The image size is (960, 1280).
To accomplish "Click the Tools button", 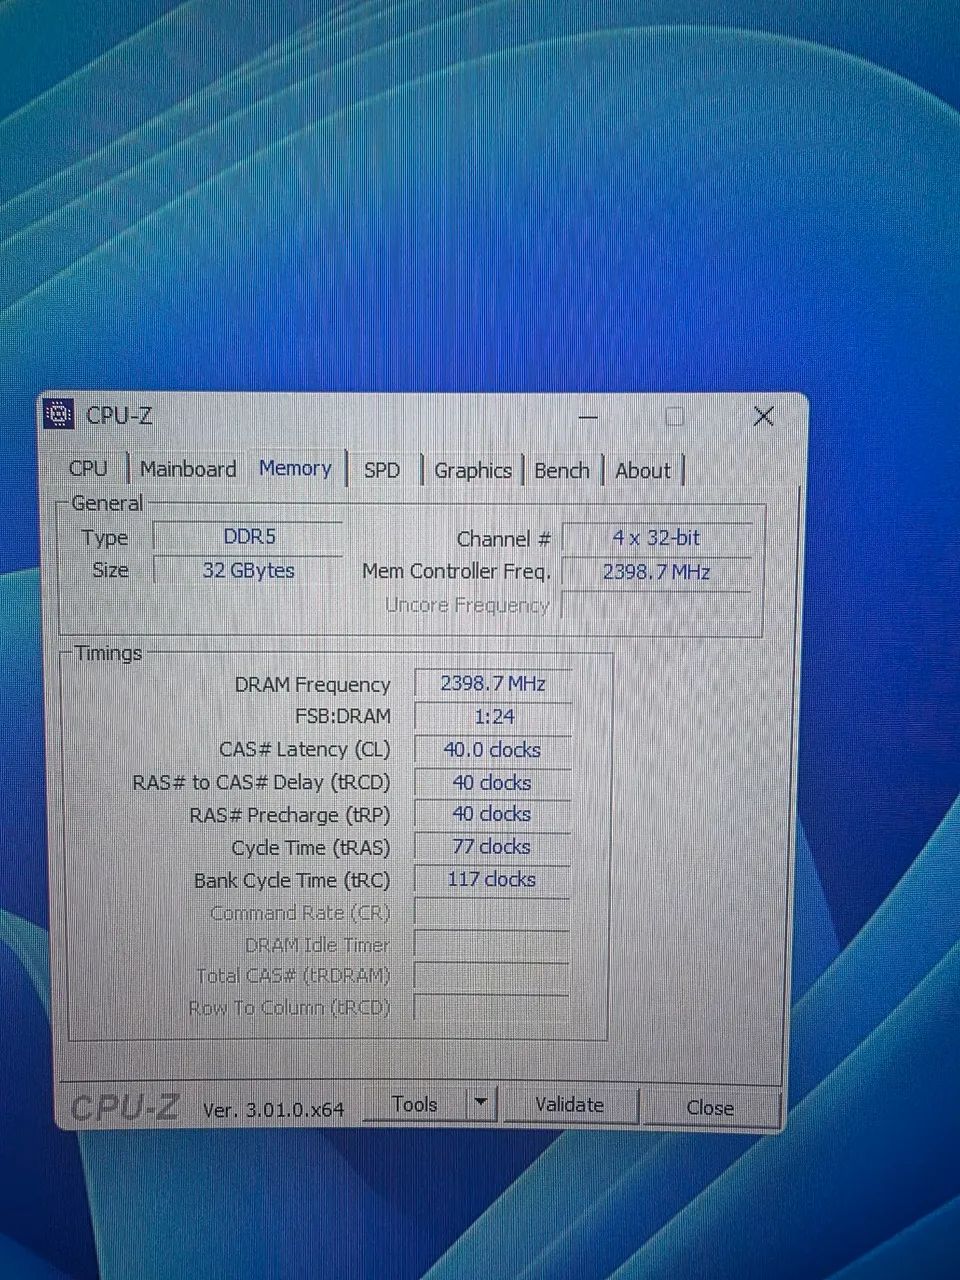I will [x=415, y=1104].
